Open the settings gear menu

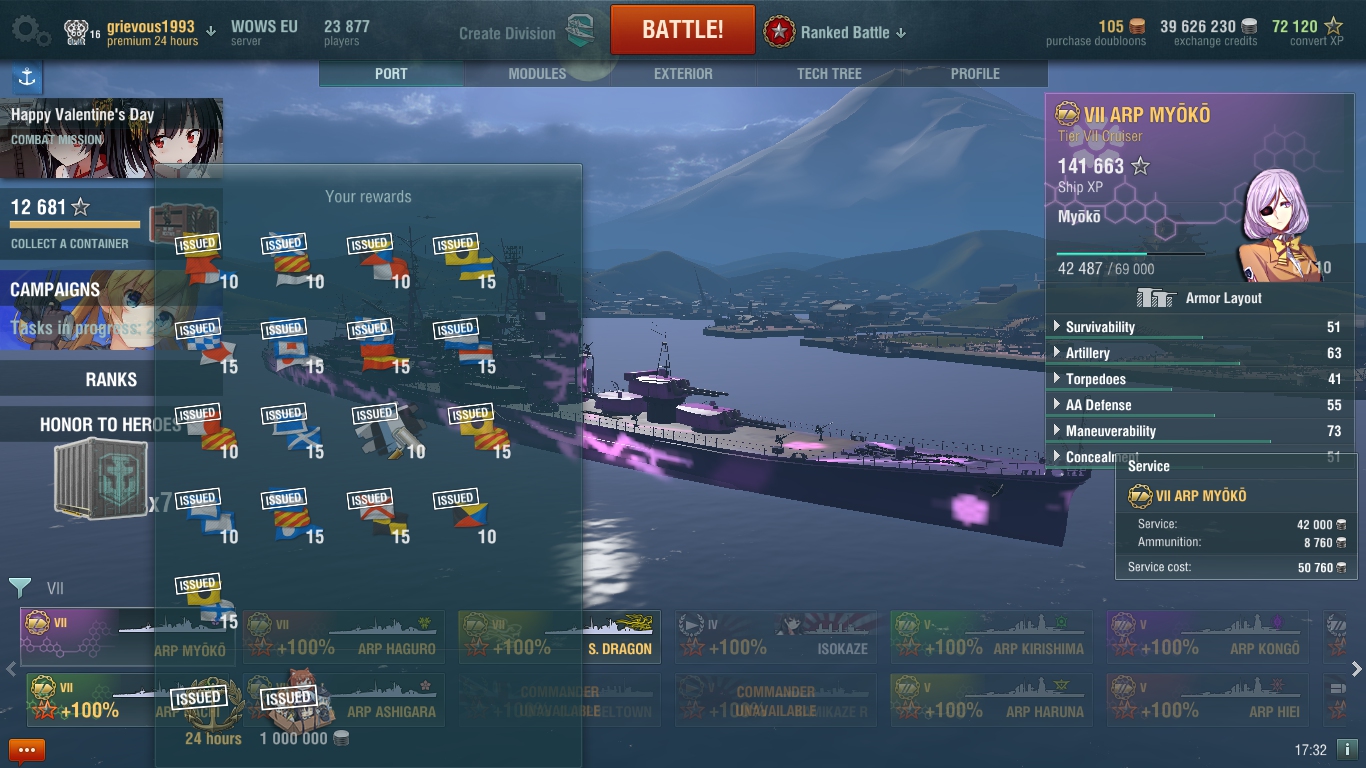(x=29, y=32)
